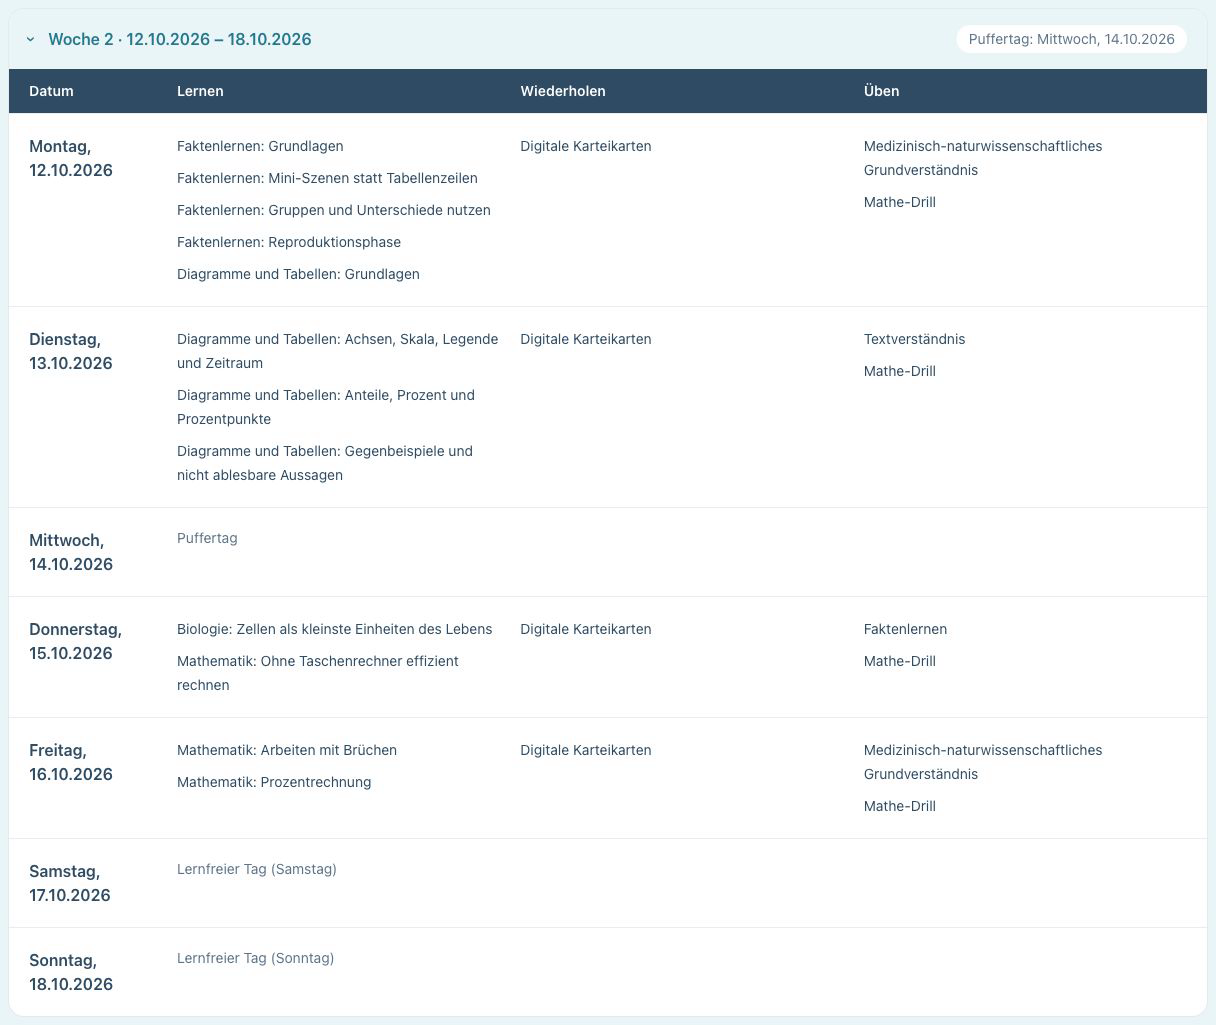This screenshot has width=1216, height=1025.
Task: Click "Faktenlernen: Grundlagen" entry
Action: click(260, 146)
